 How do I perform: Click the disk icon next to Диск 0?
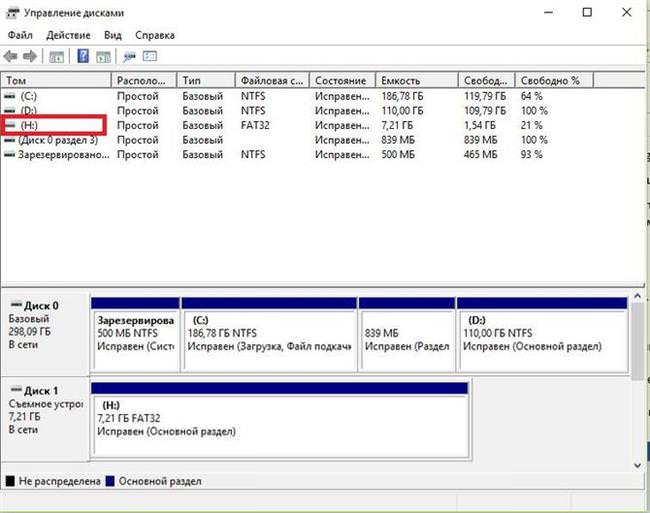pos(16,305)
